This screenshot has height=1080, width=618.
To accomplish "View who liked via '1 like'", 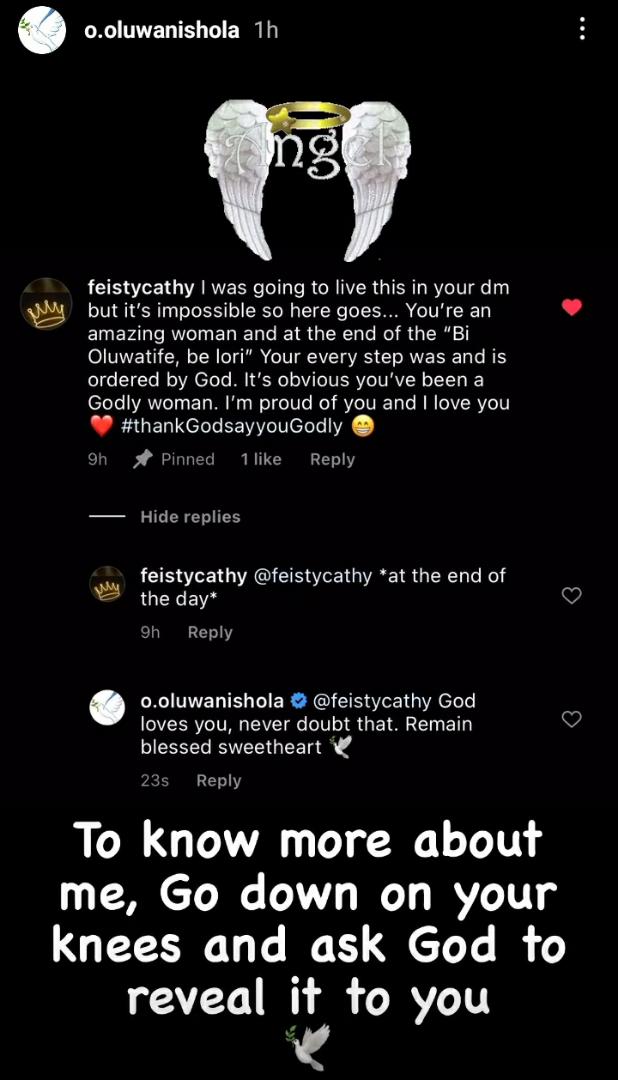I will (x=261, y=459).
